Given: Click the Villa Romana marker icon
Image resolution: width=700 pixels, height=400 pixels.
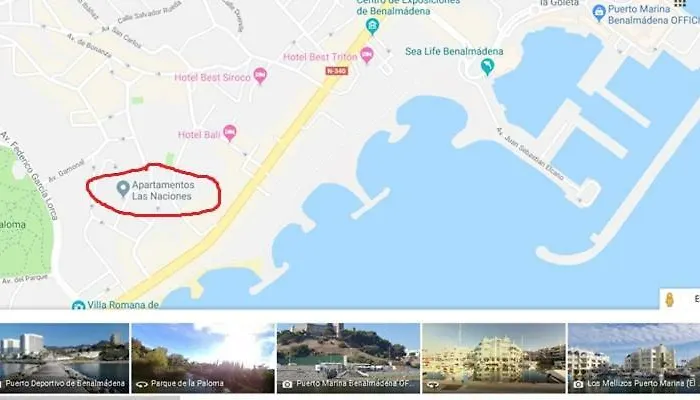Looking at the screenshot, I should [x=78, y=305].
